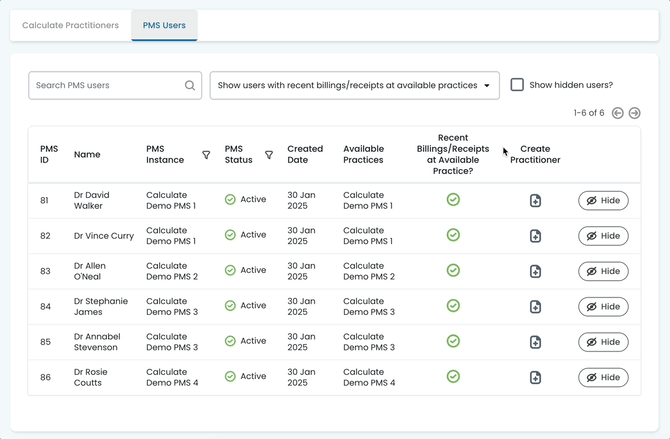Hide Dr David Walker from list
Screen dimensions: 670x439
pos(603,200)
